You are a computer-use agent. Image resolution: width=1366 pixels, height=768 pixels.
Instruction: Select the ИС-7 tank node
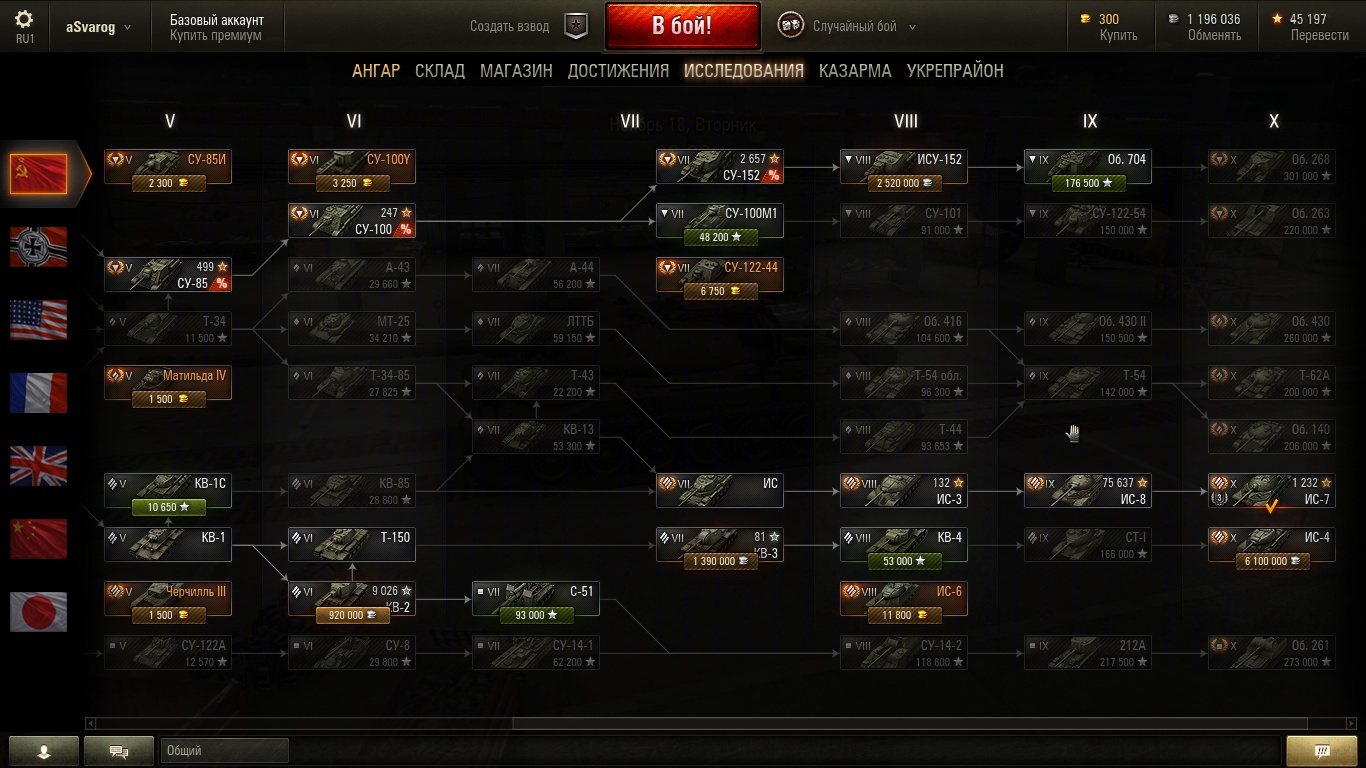(x=1271, y=491)
